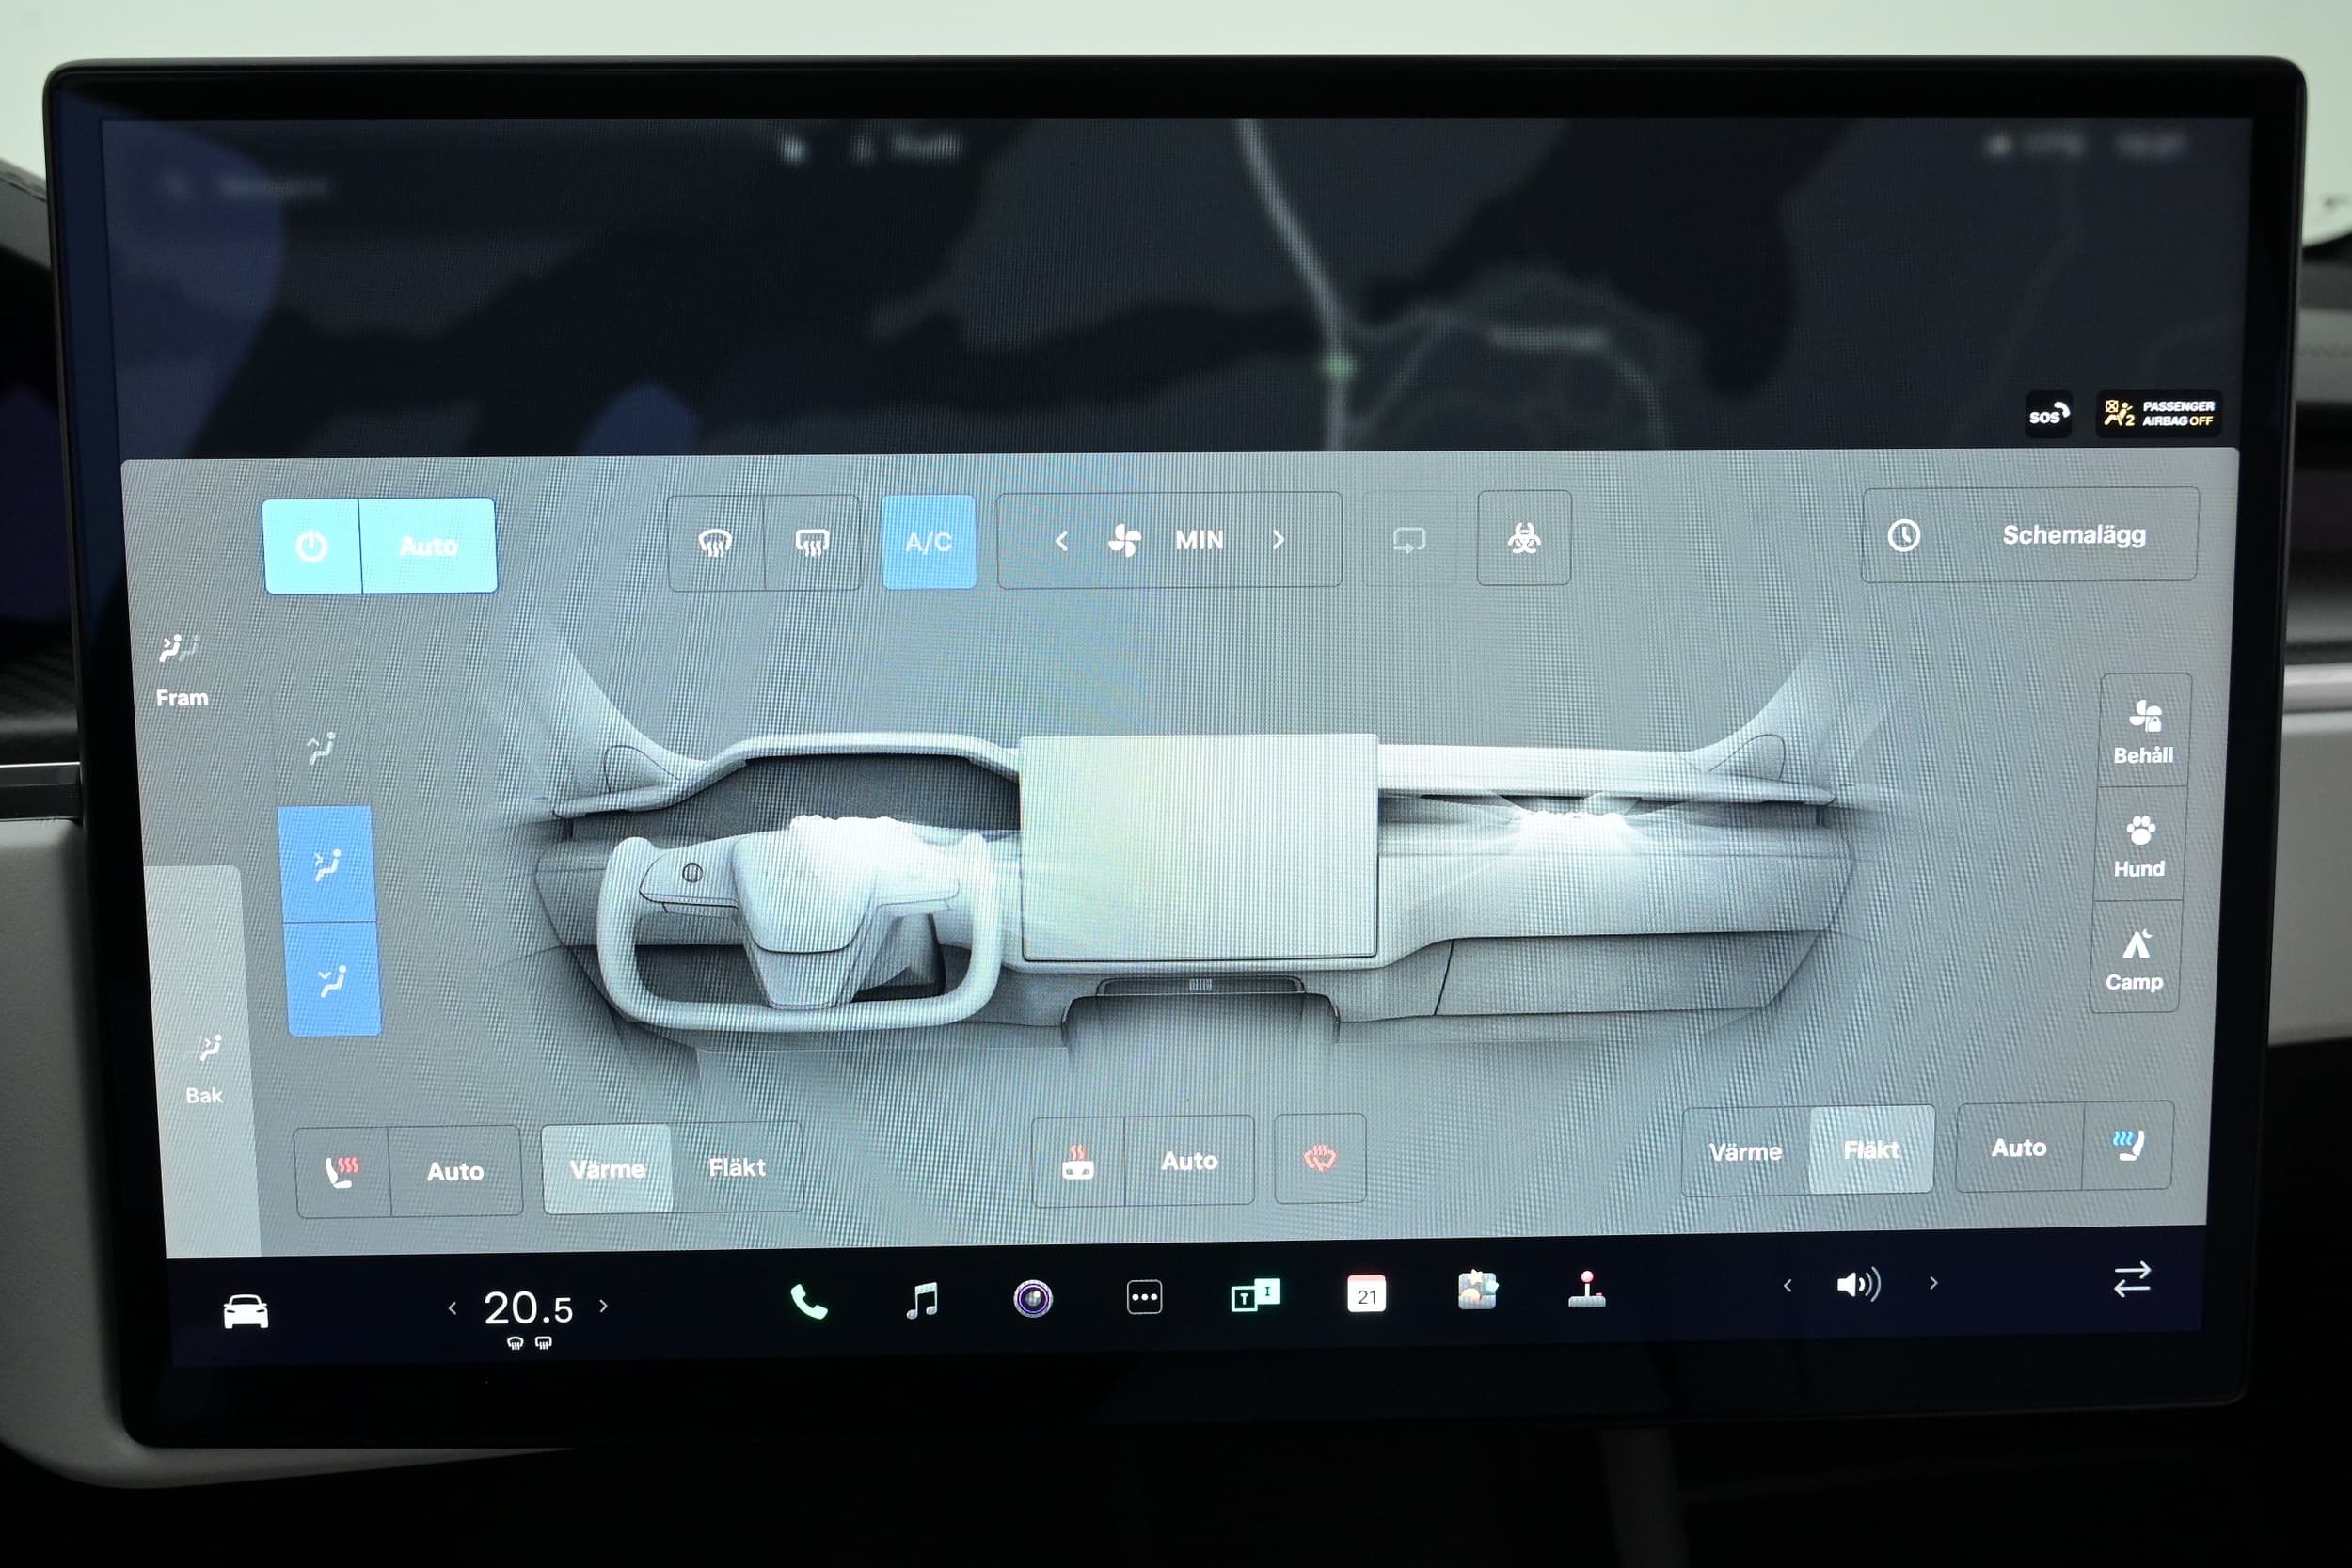Viewport: 2352px width, 1568px height.
Task: Turn off climate with power button
Action: tap(311, 546)
